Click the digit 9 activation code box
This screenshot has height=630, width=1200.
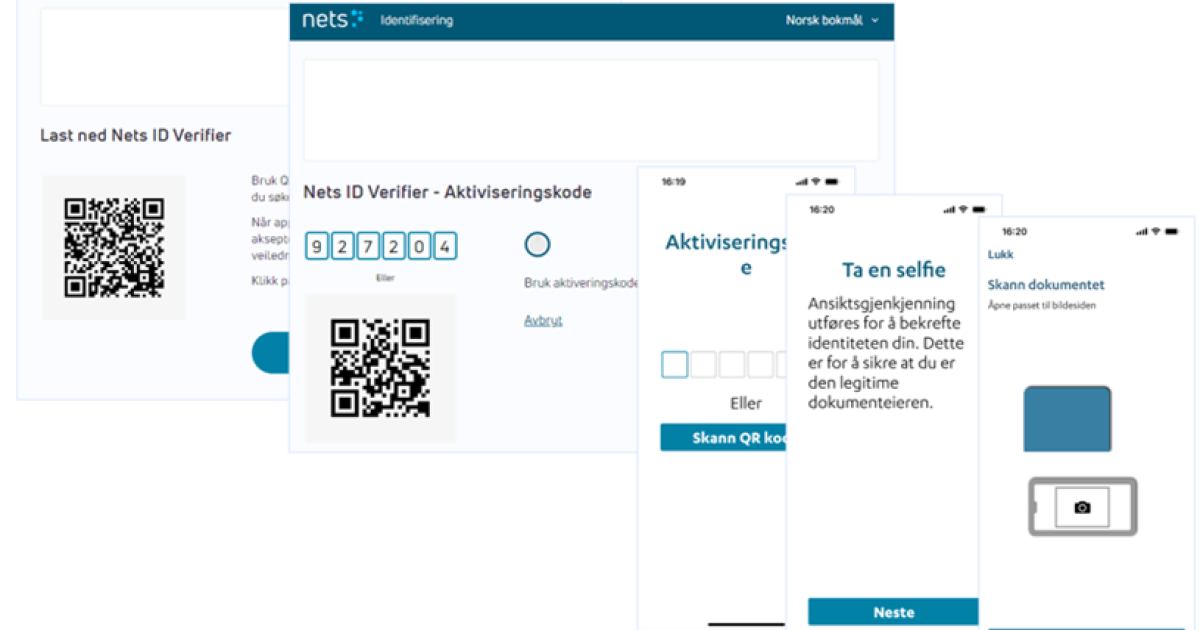point(316,244)
